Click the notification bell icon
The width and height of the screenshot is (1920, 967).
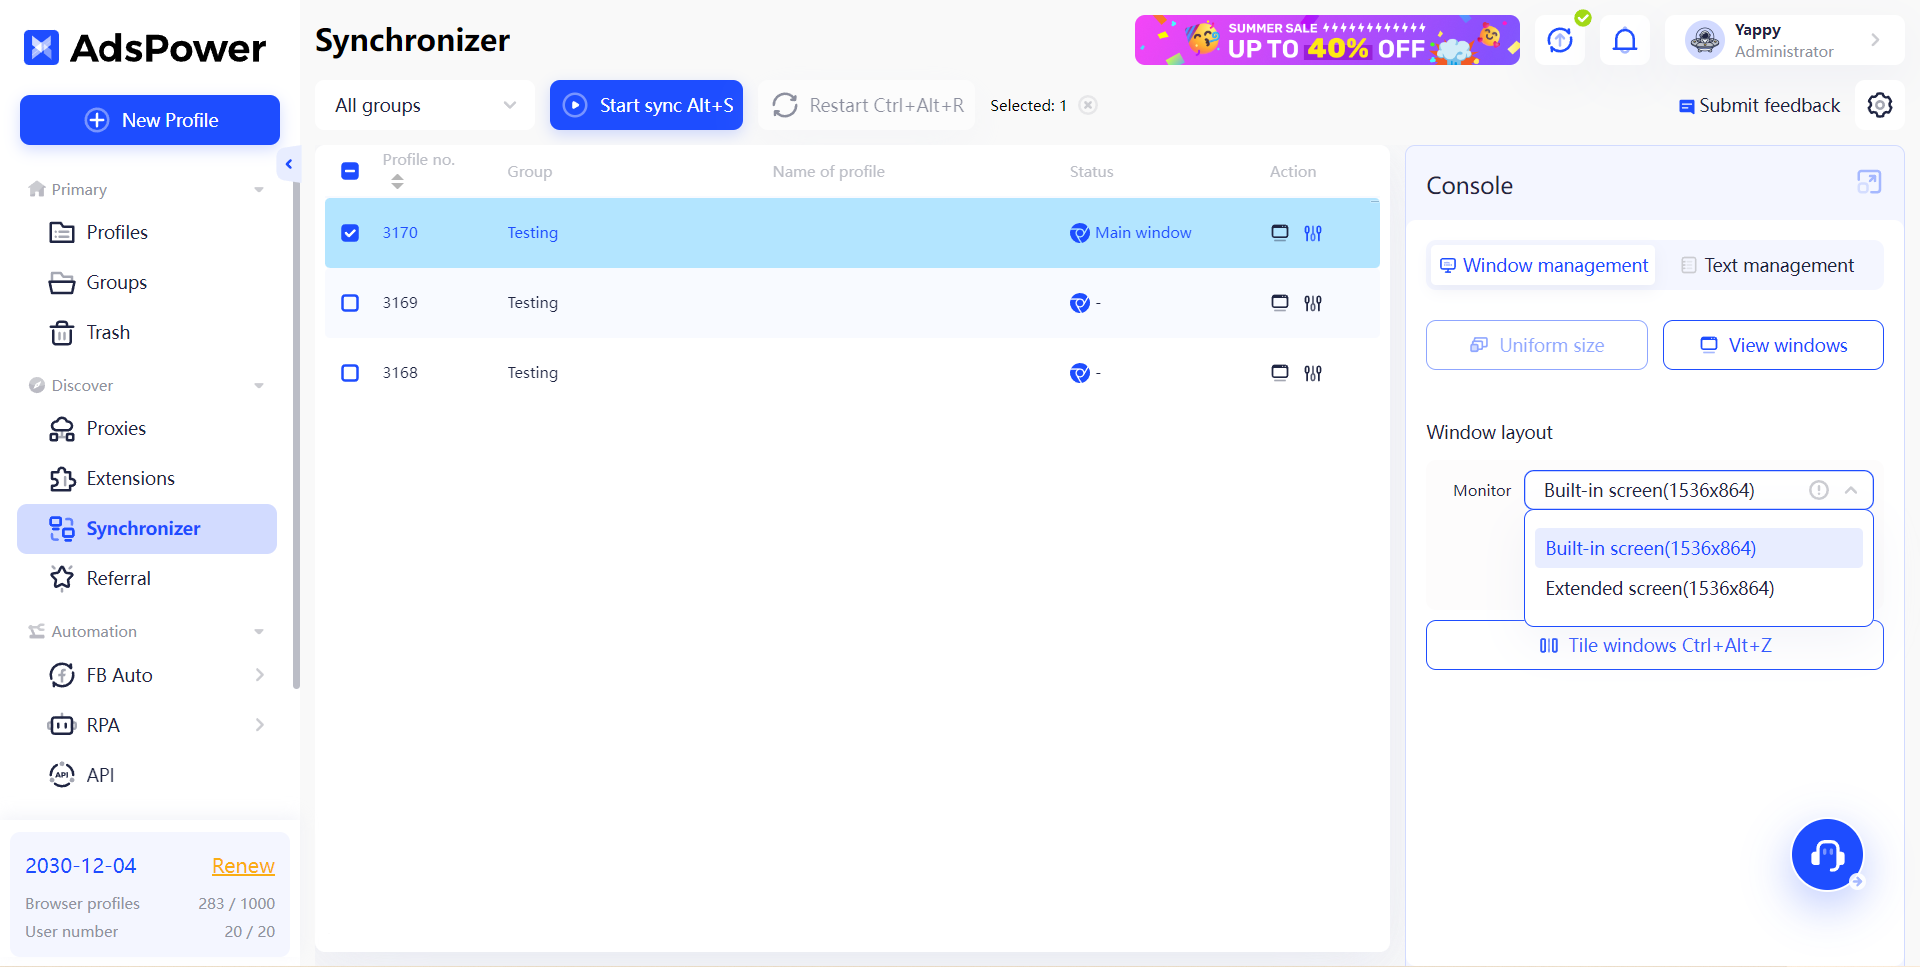pos(1624,40)
